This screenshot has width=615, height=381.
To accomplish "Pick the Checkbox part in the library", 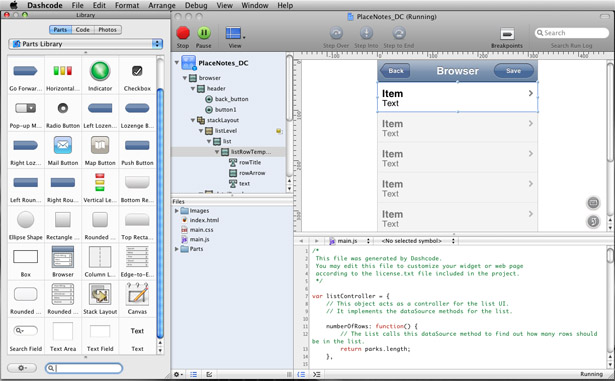I will [137, 71].
